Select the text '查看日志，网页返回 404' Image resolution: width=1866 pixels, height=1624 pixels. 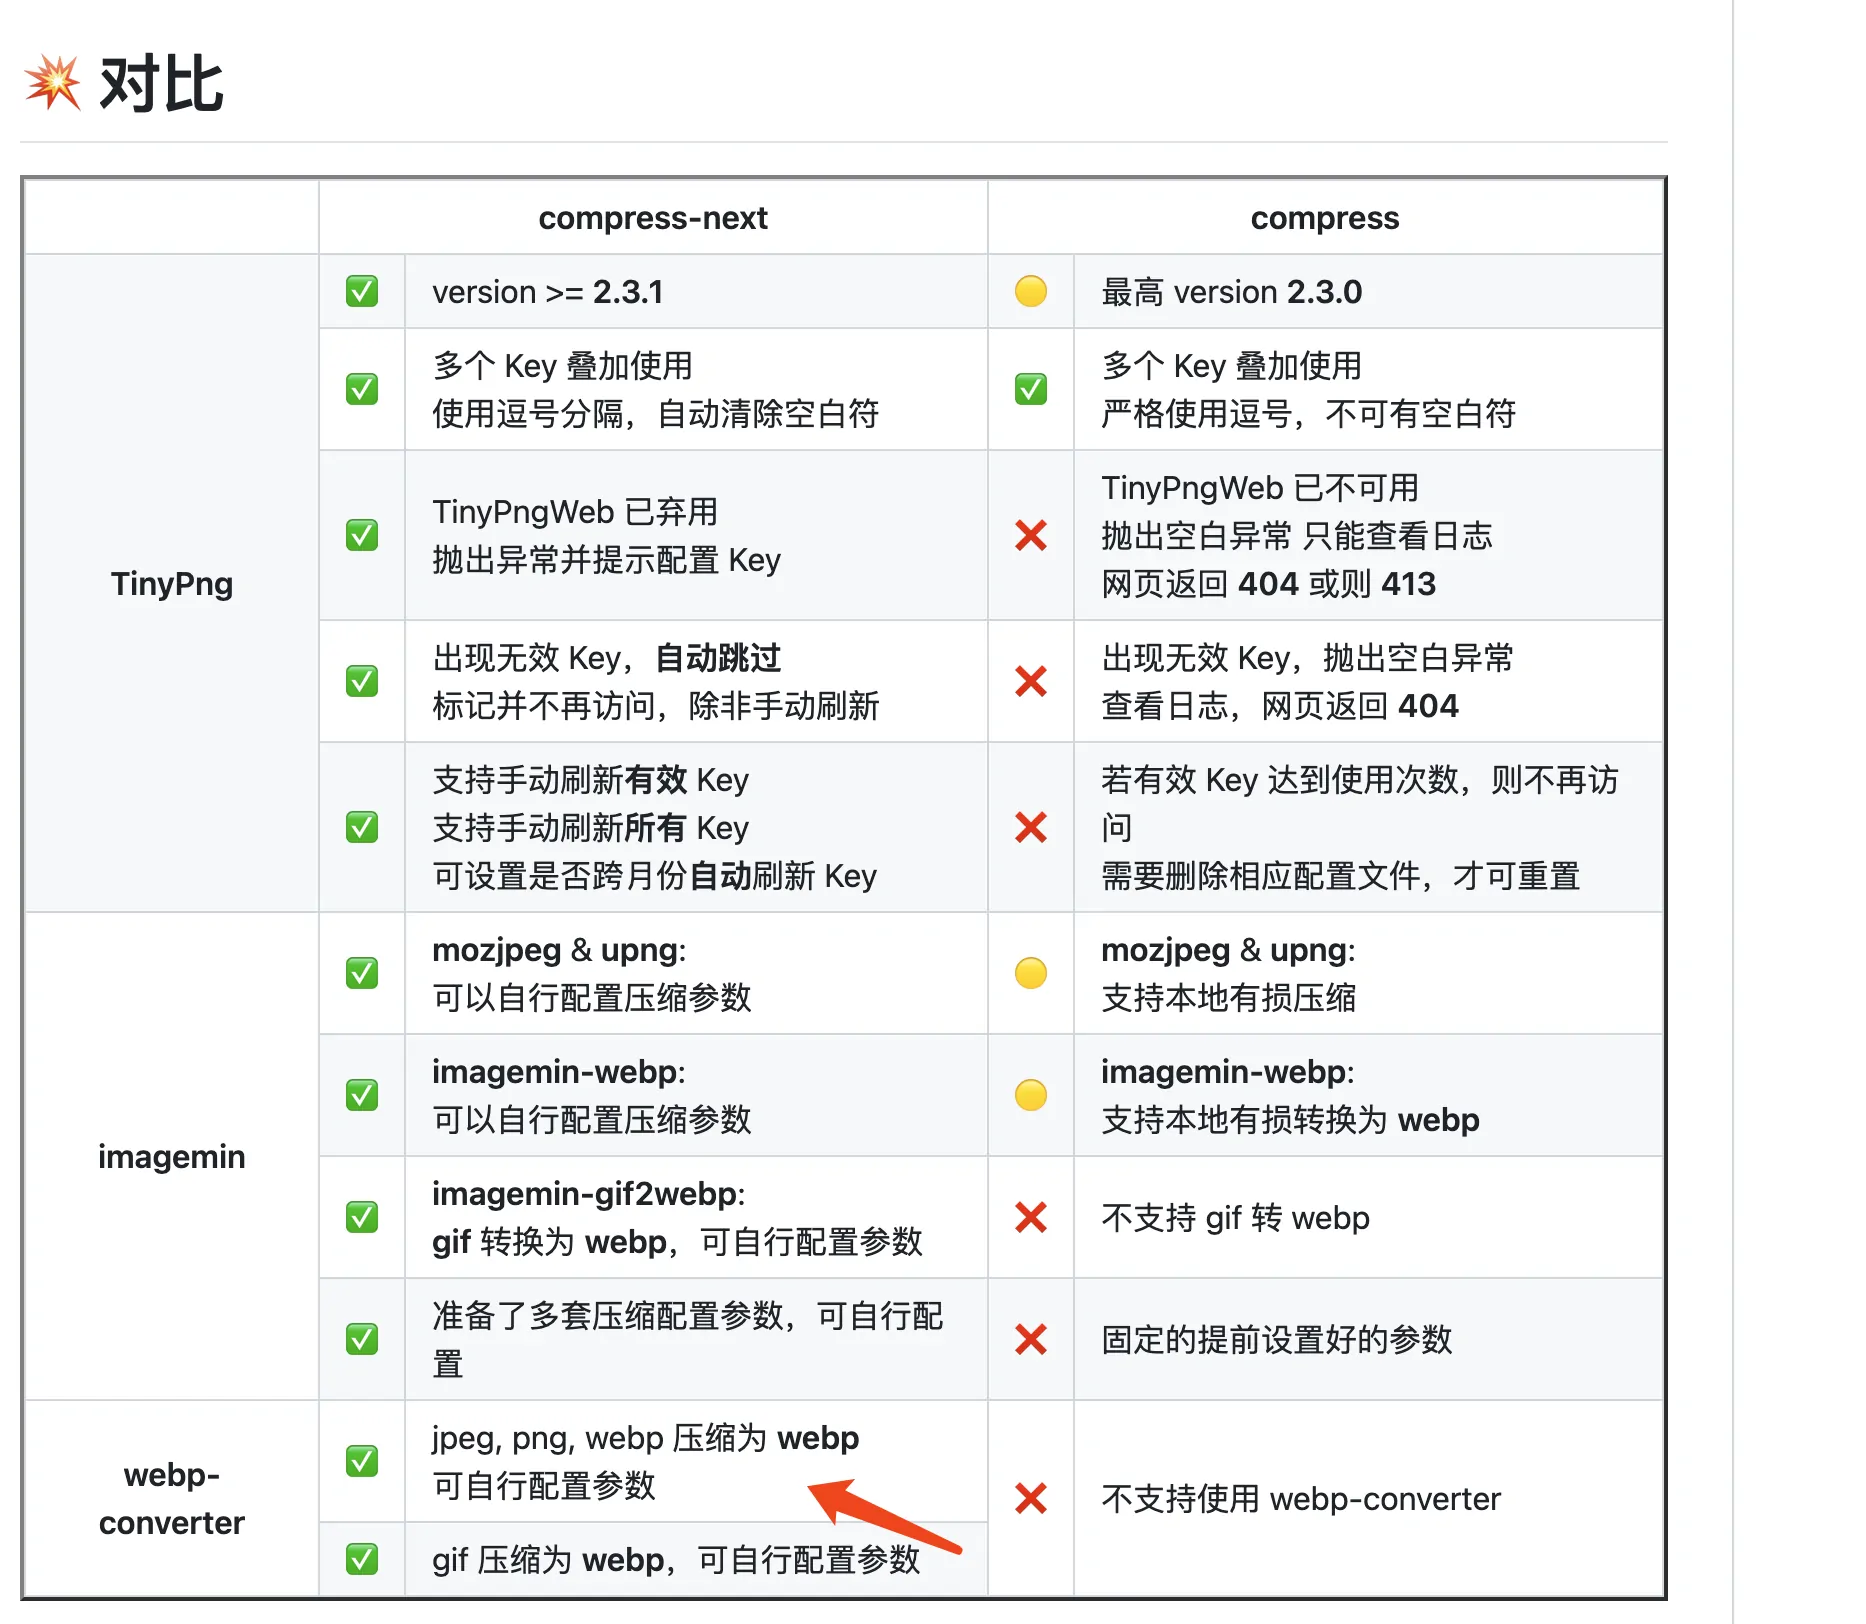point(1280,706)
